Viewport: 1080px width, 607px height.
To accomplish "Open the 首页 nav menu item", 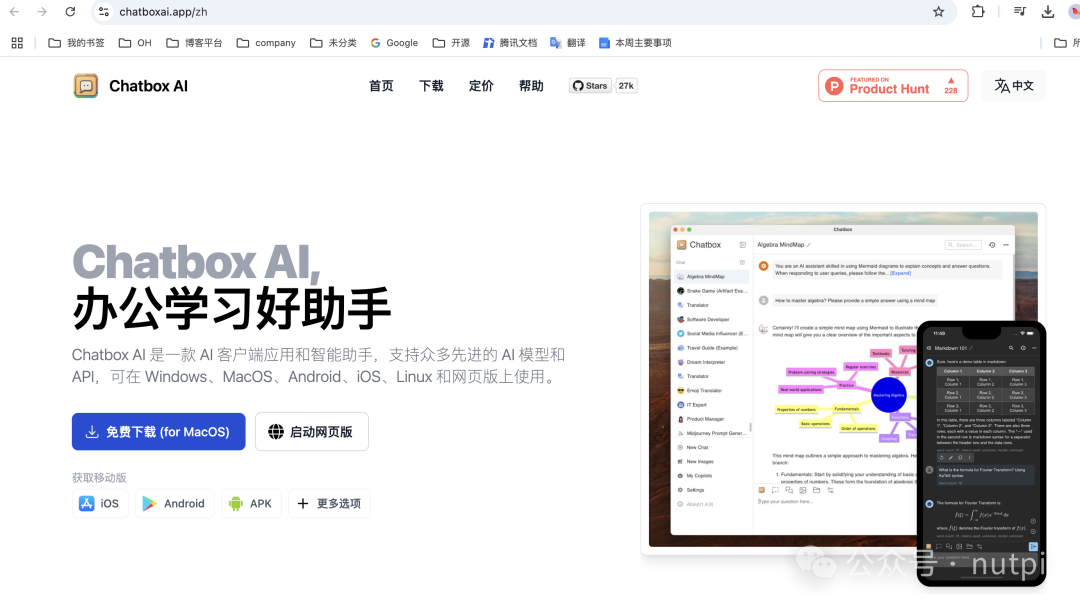I will [x=381, y=86].
